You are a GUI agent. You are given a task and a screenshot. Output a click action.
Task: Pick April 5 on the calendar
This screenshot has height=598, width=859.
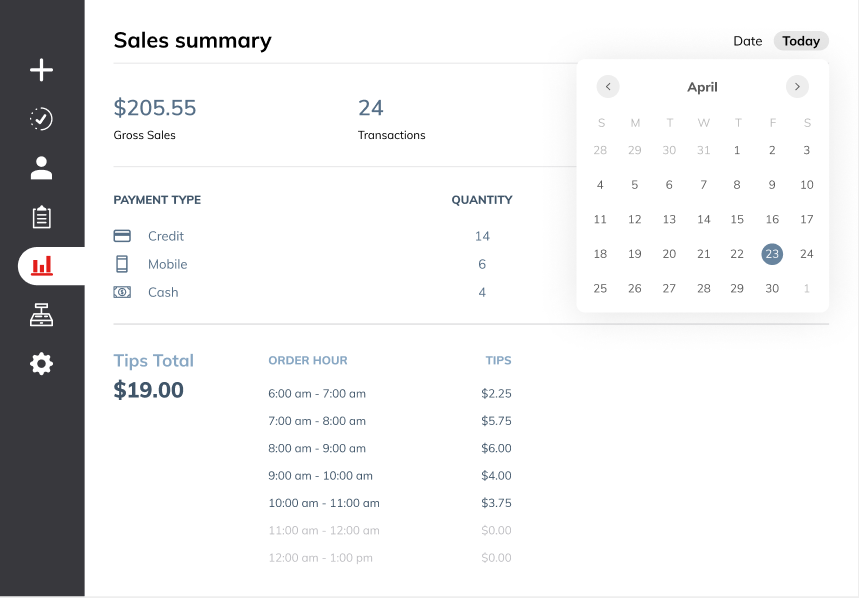point(634,185)
